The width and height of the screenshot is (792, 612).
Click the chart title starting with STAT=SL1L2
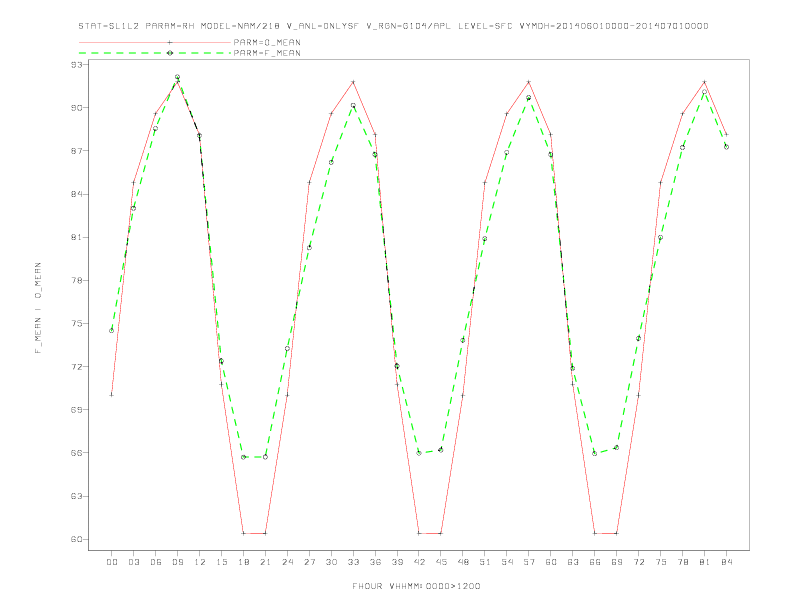pyautogui.click(x=393, y=26)
